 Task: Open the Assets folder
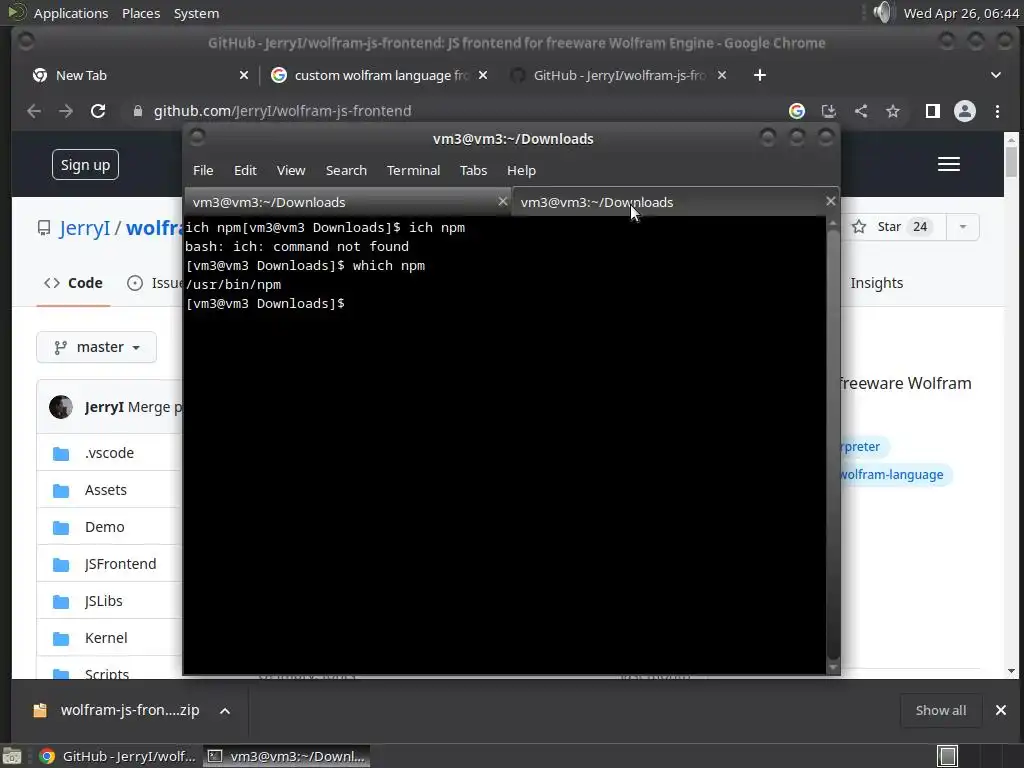click(106, 490)
